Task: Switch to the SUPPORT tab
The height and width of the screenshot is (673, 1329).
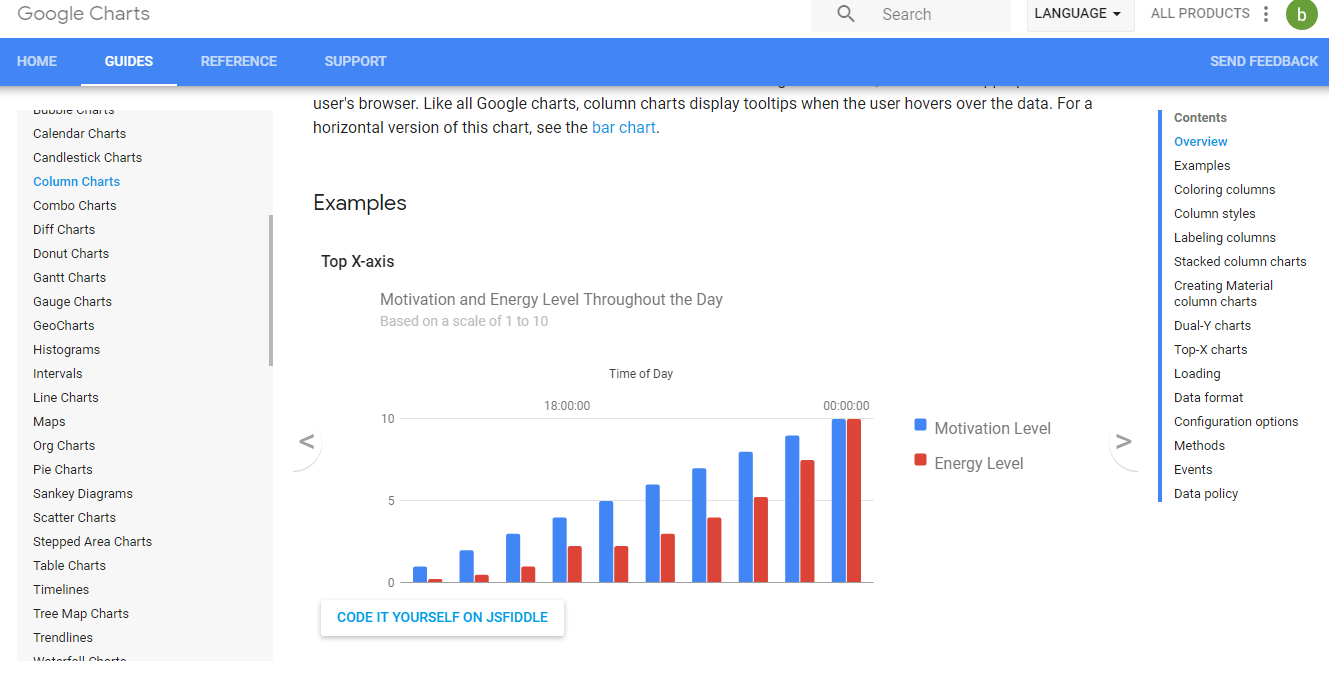Action: [355, 61]
